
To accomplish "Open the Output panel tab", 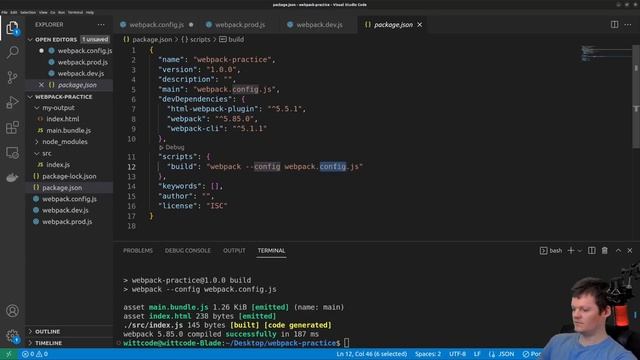I will (x=234, y=250).
